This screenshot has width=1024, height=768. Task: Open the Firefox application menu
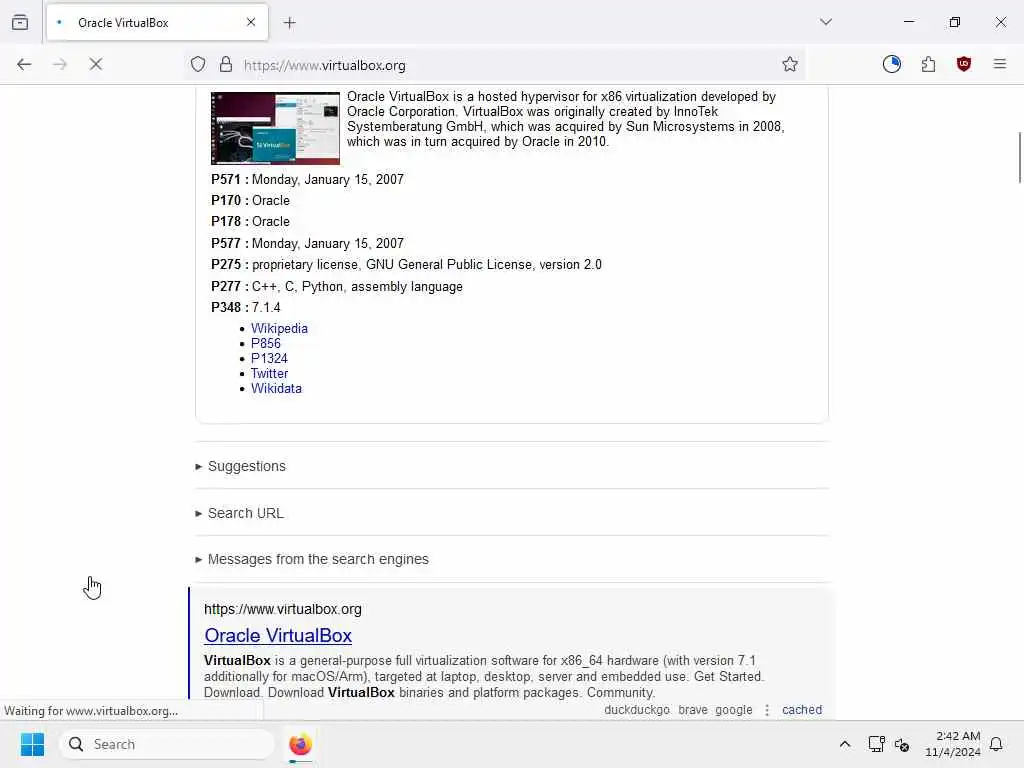click(999, 64)
